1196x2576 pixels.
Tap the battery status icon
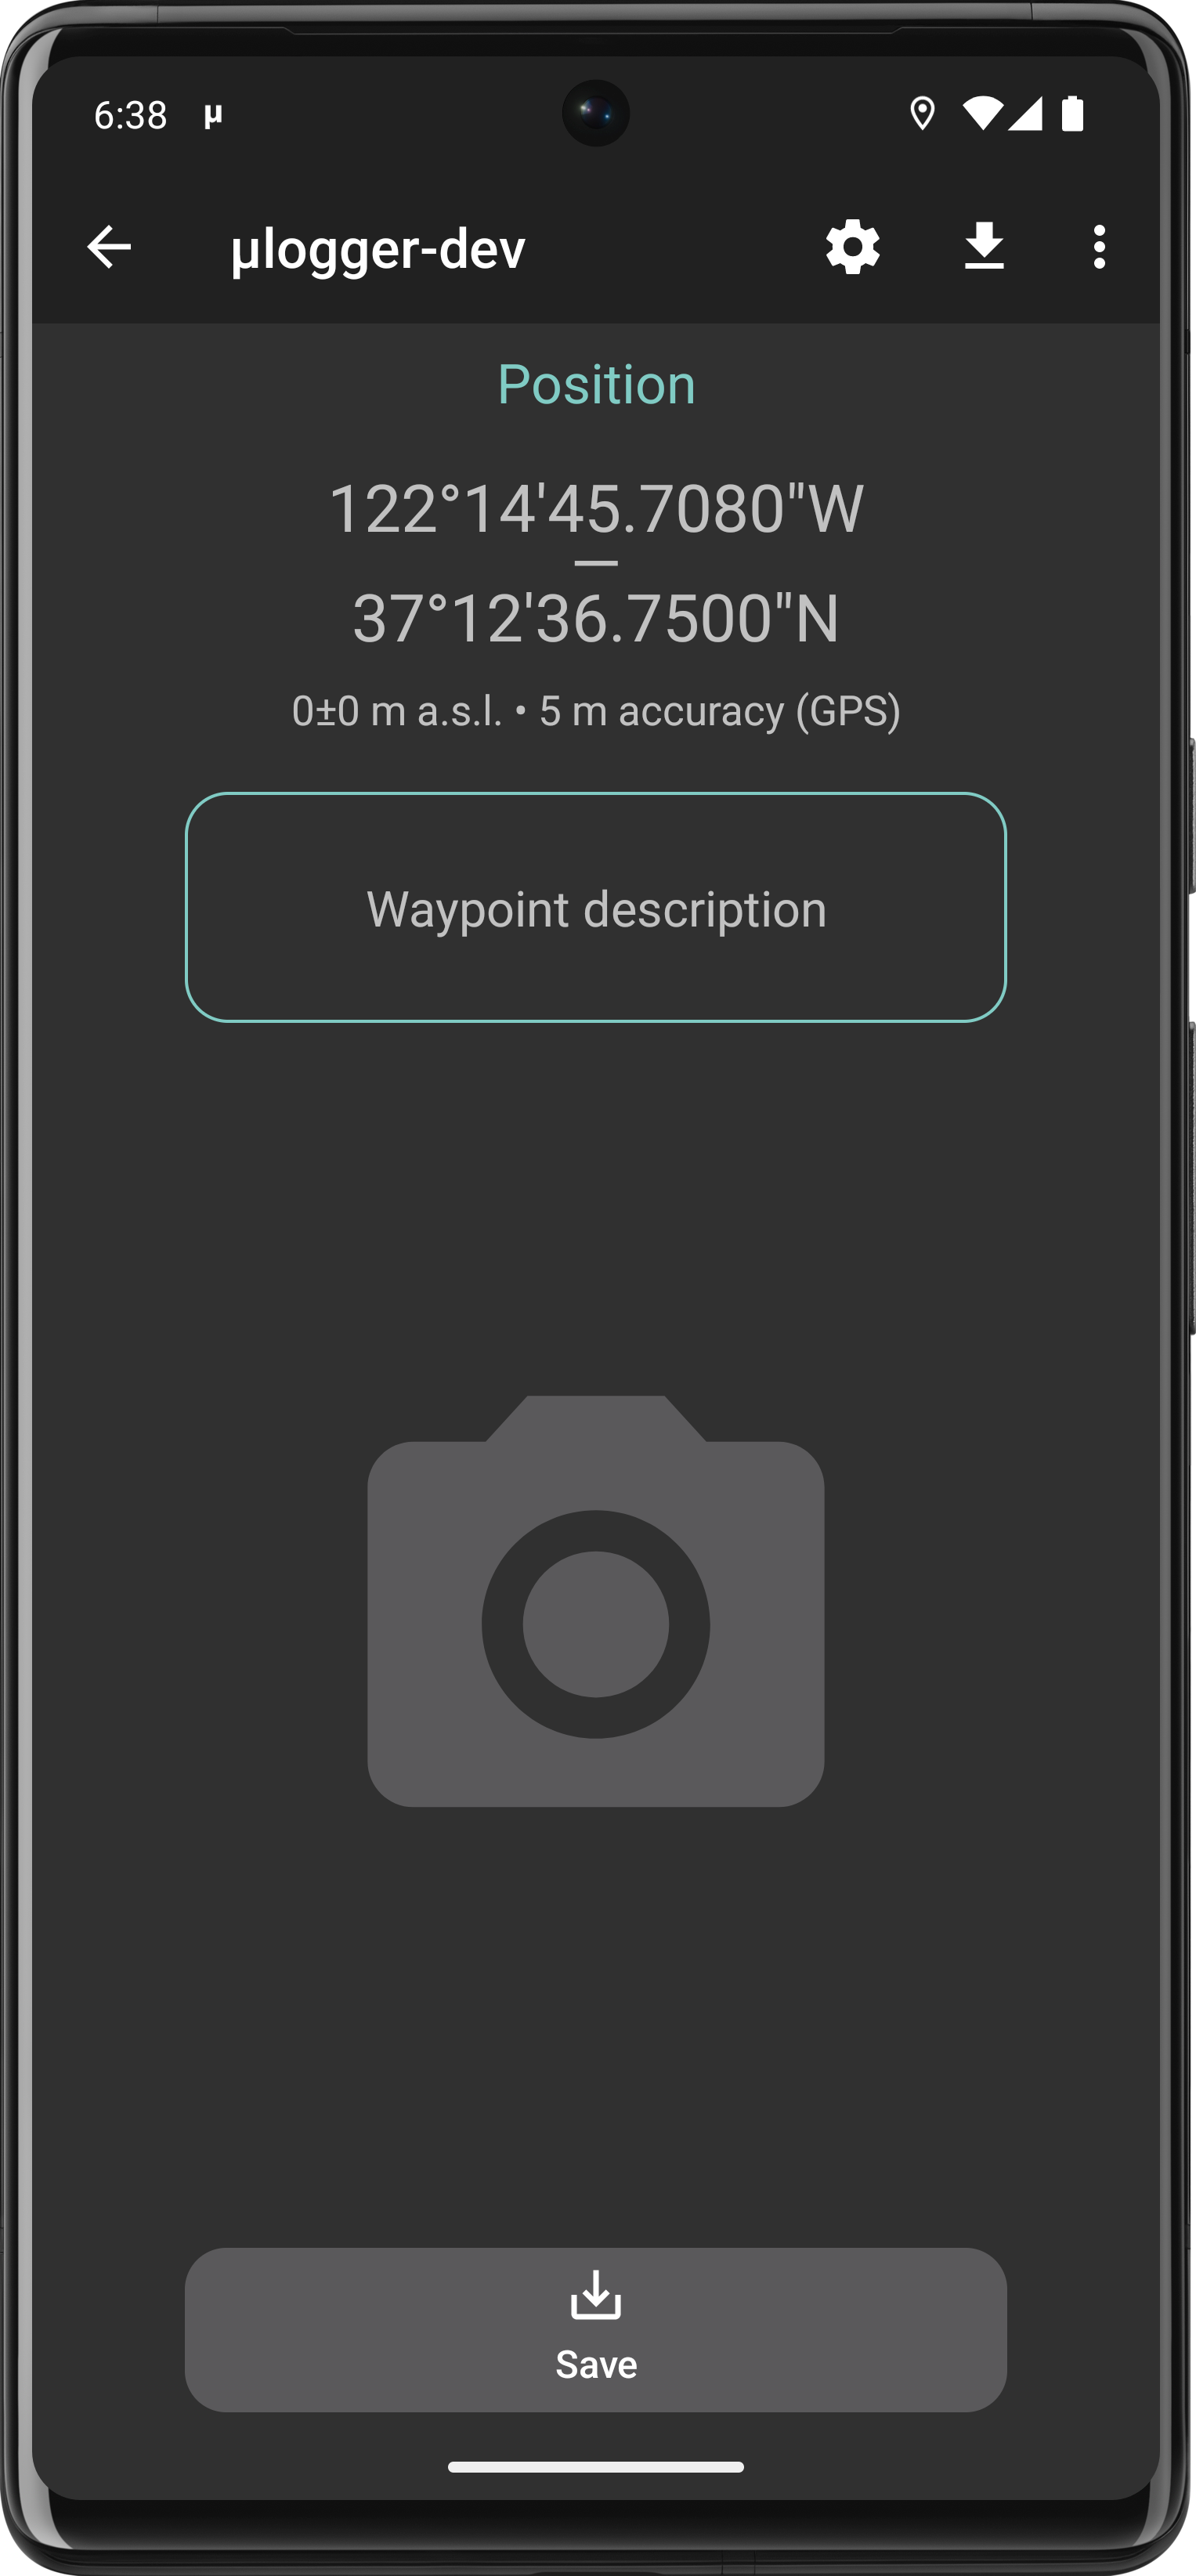coord(1072,114)
